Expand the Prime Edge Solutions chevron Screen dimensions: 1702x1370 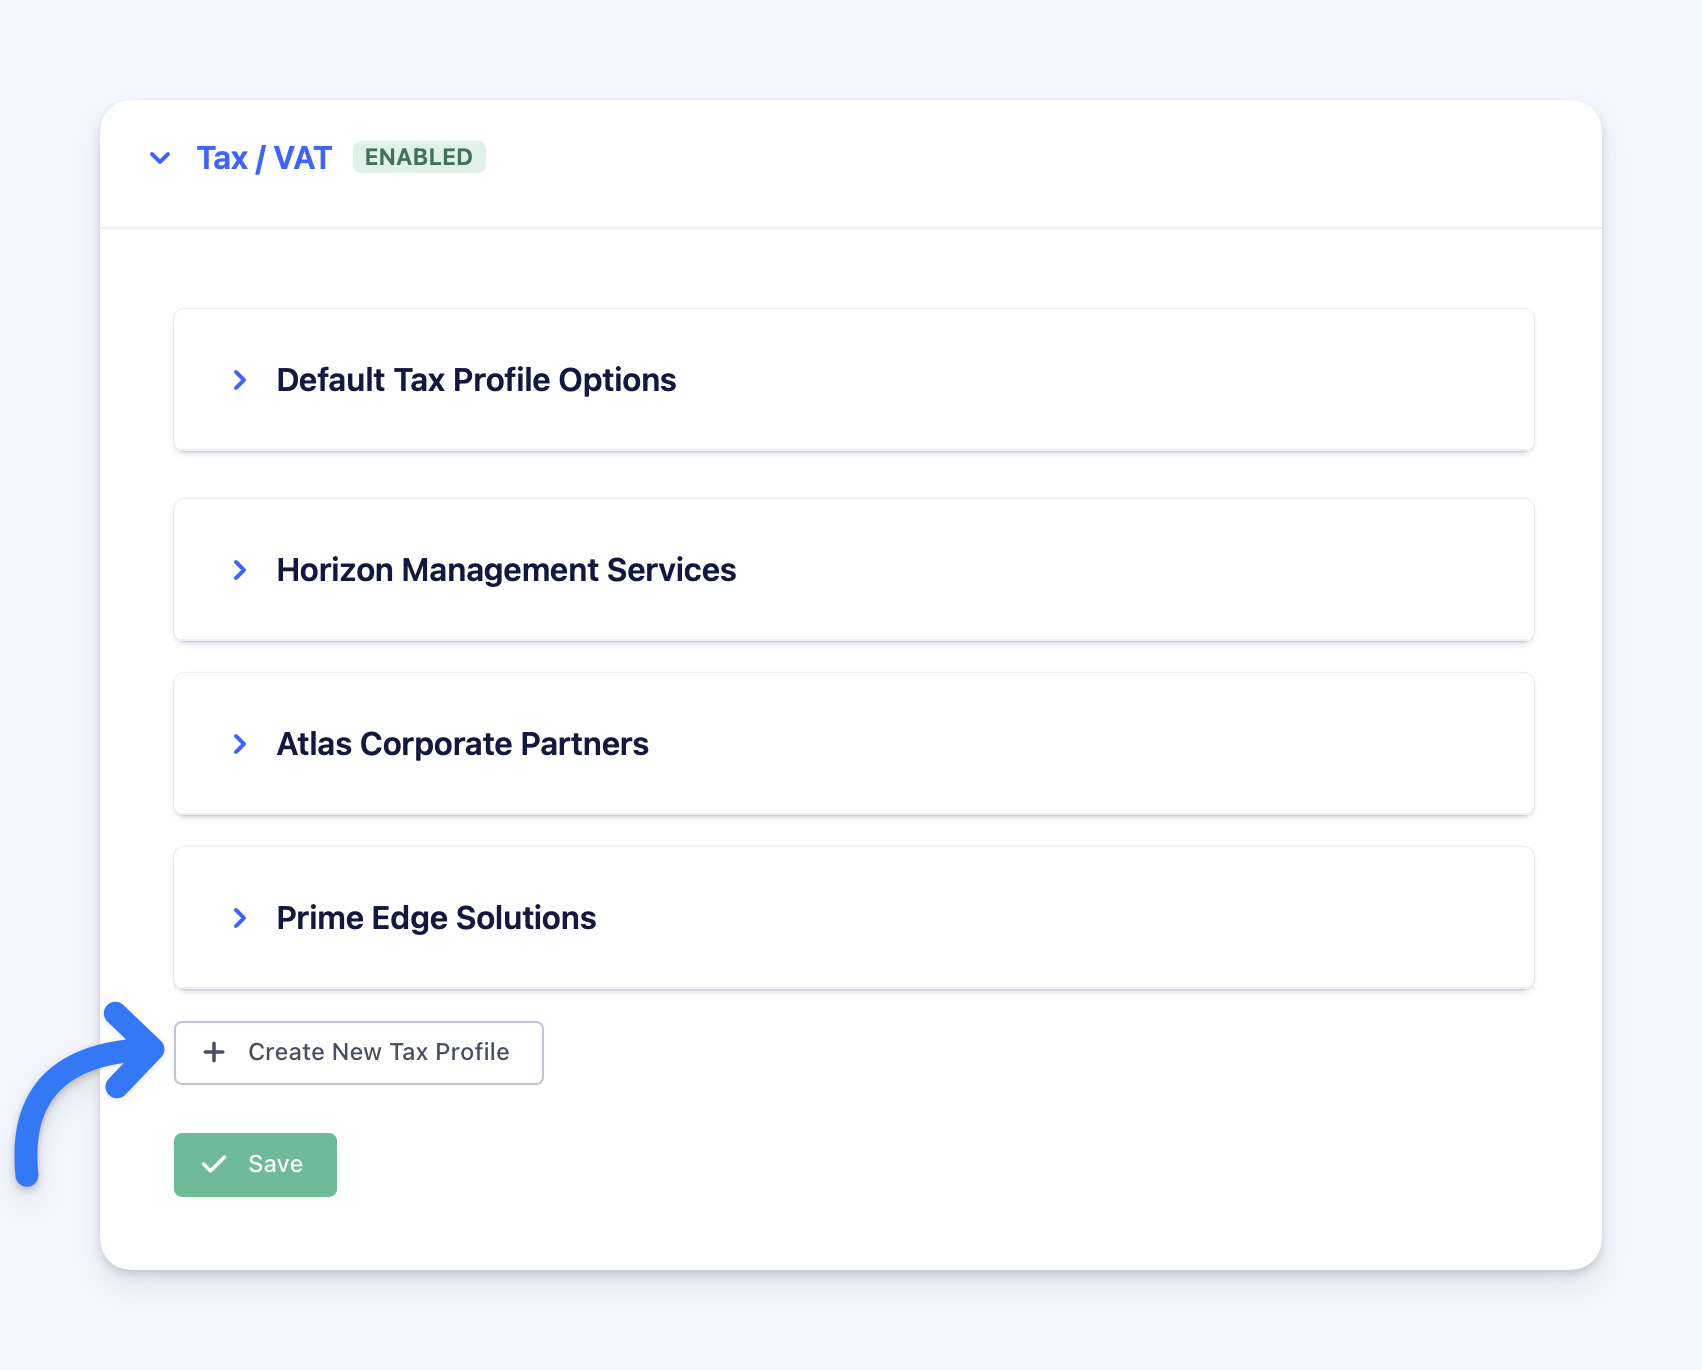pyautogui.click(x=240, y=918)
